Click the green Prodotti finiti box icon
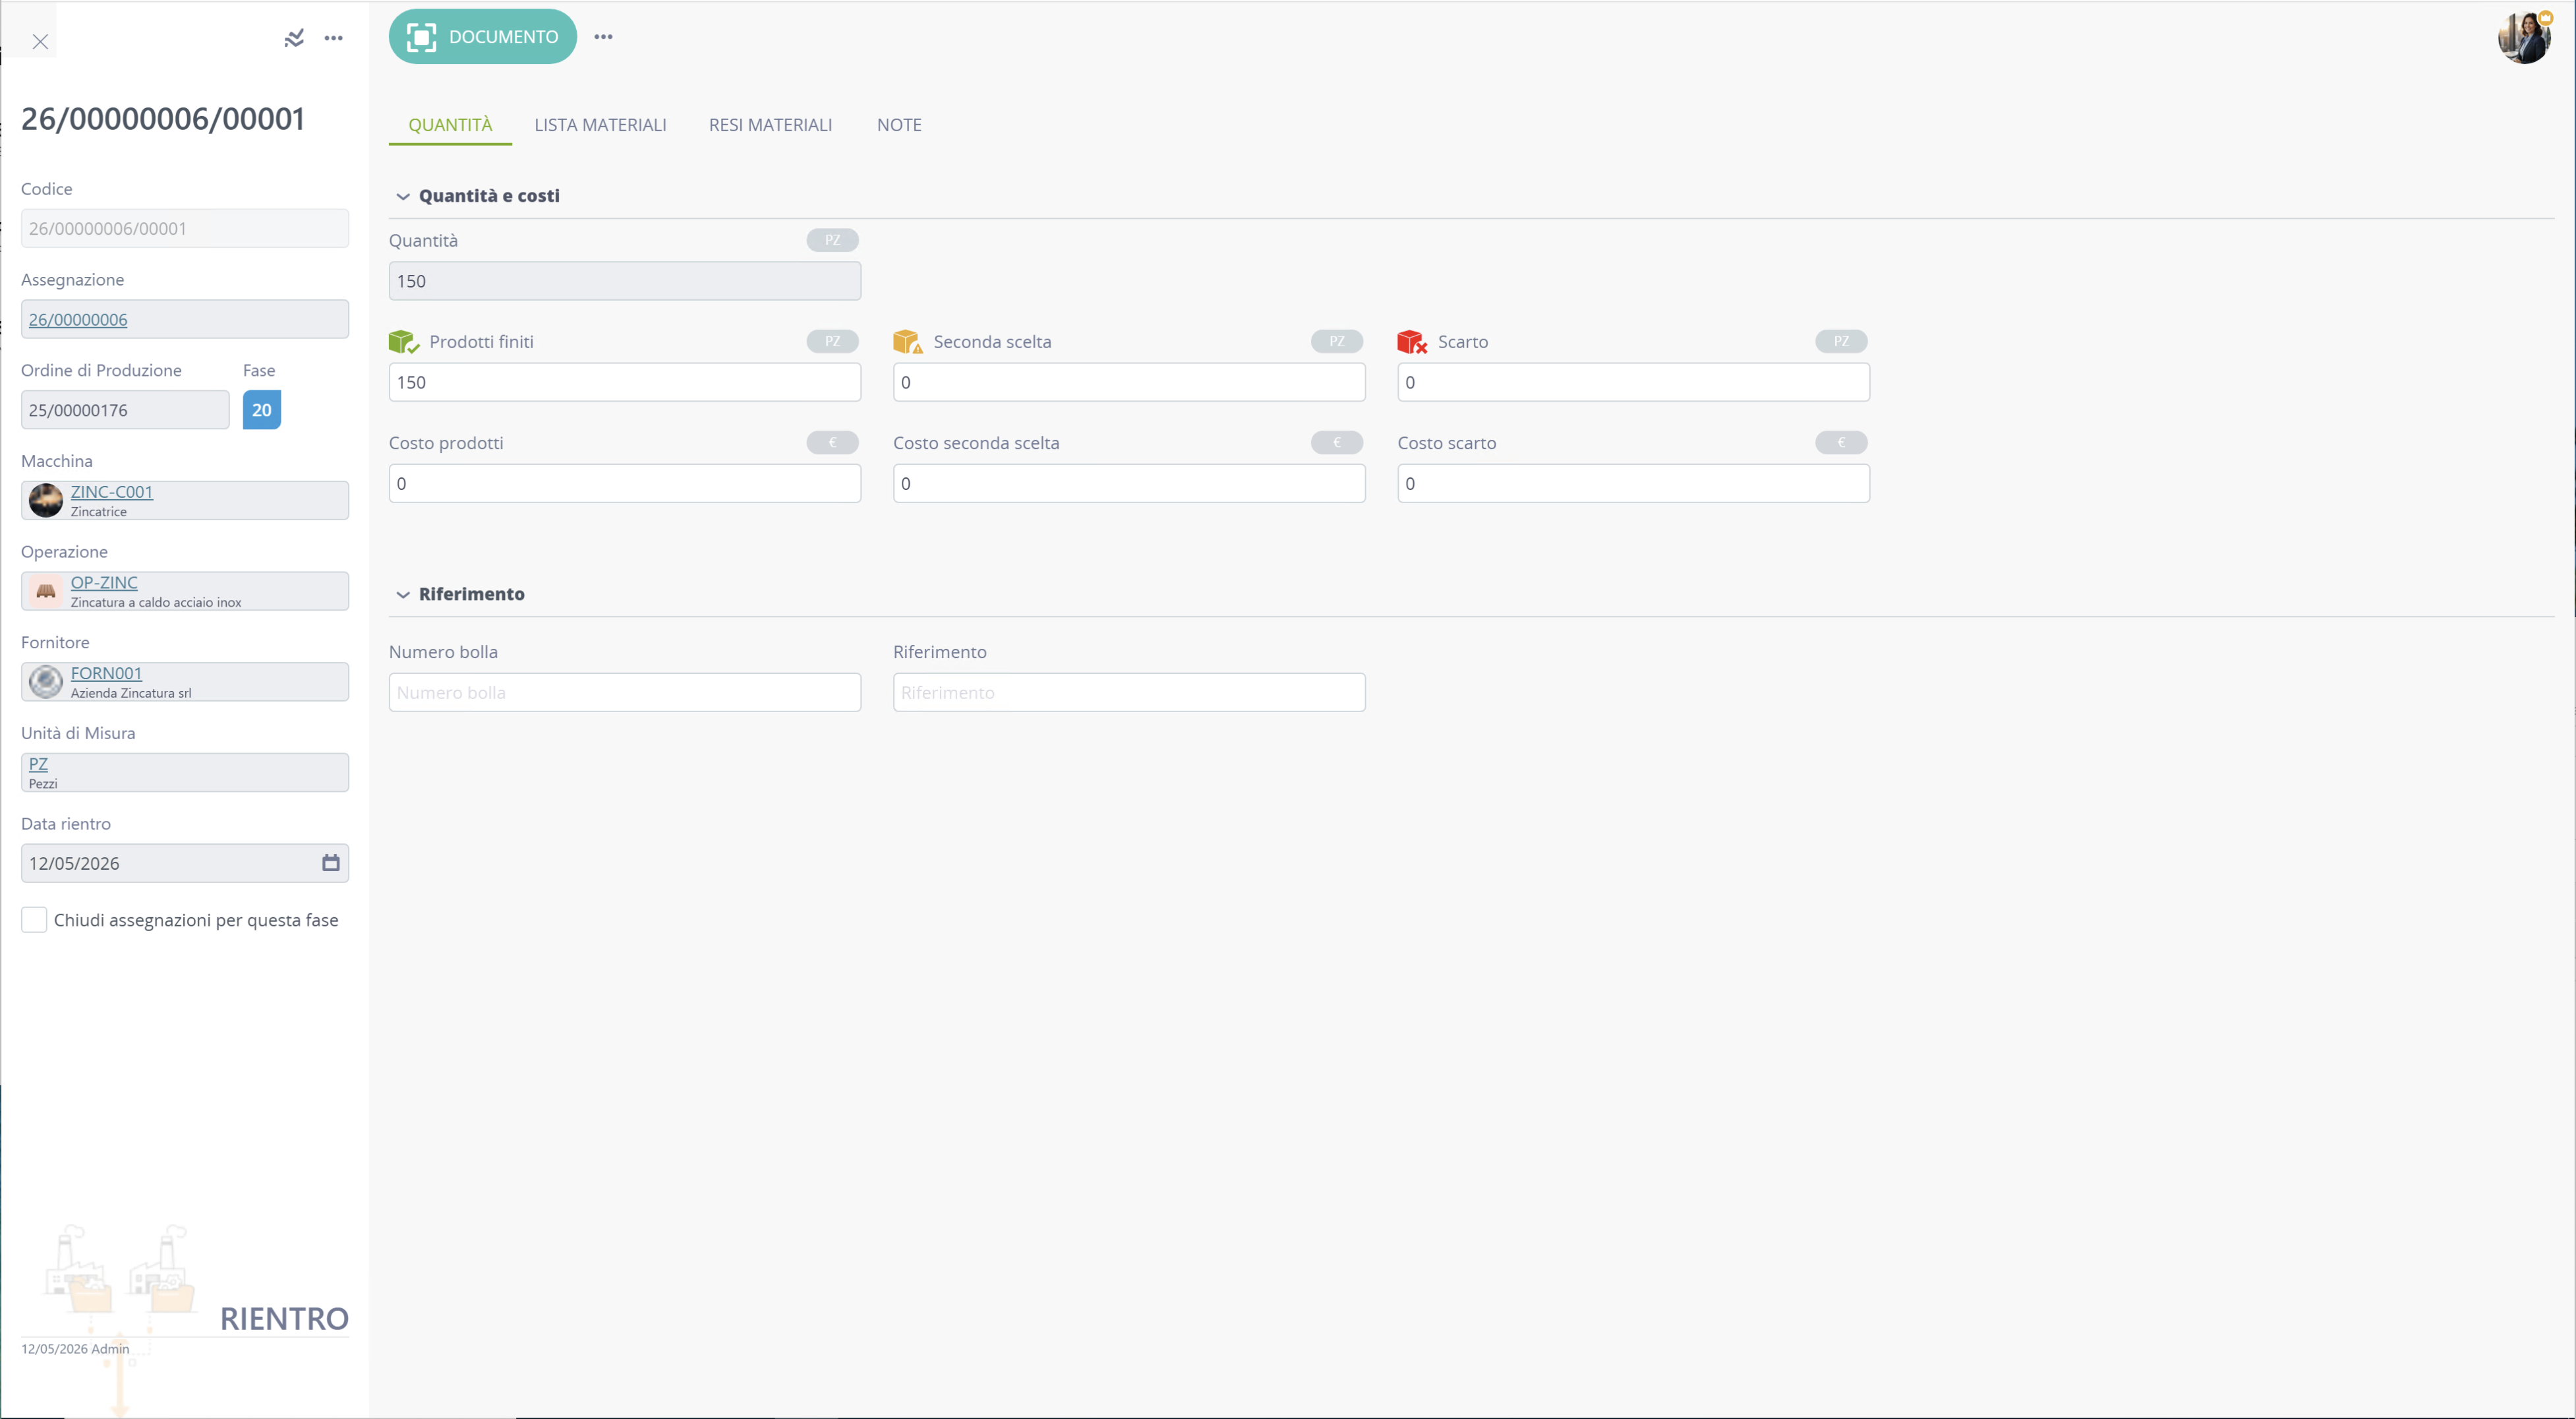This screenshot has height=1419, width=2576. (x=403, y=342)
